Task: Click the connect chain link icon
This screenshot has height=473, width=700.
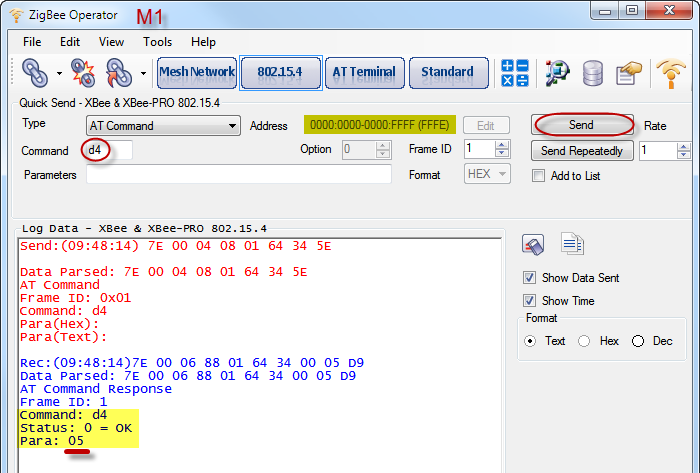Action: coord(35,73)
